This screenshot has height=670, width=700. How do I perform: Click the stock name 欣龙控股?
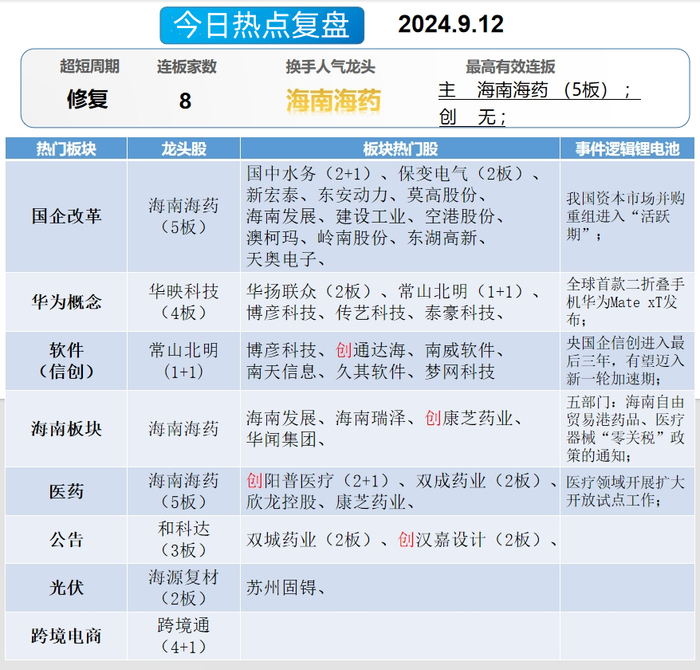coord(281,502)
